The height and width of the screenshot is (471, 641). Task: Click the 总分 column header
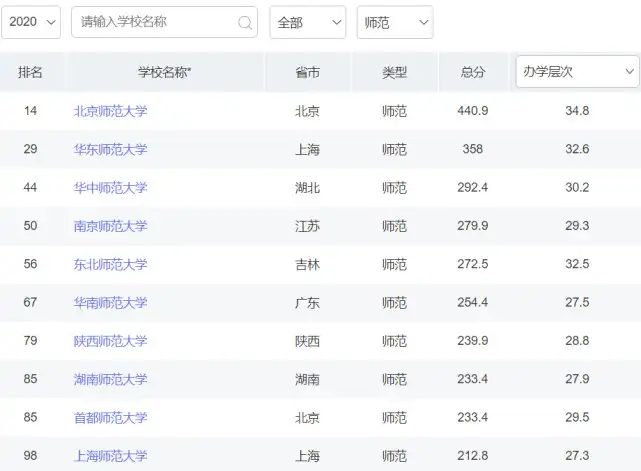tap(473, 72)
